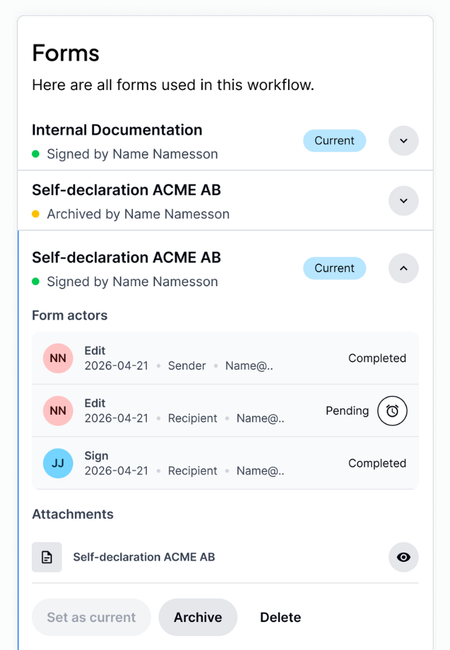Viewport: 450px width, 650px height.
Task: Click the Pending status text
Action: pyautogui.click(x=347, y=411)
